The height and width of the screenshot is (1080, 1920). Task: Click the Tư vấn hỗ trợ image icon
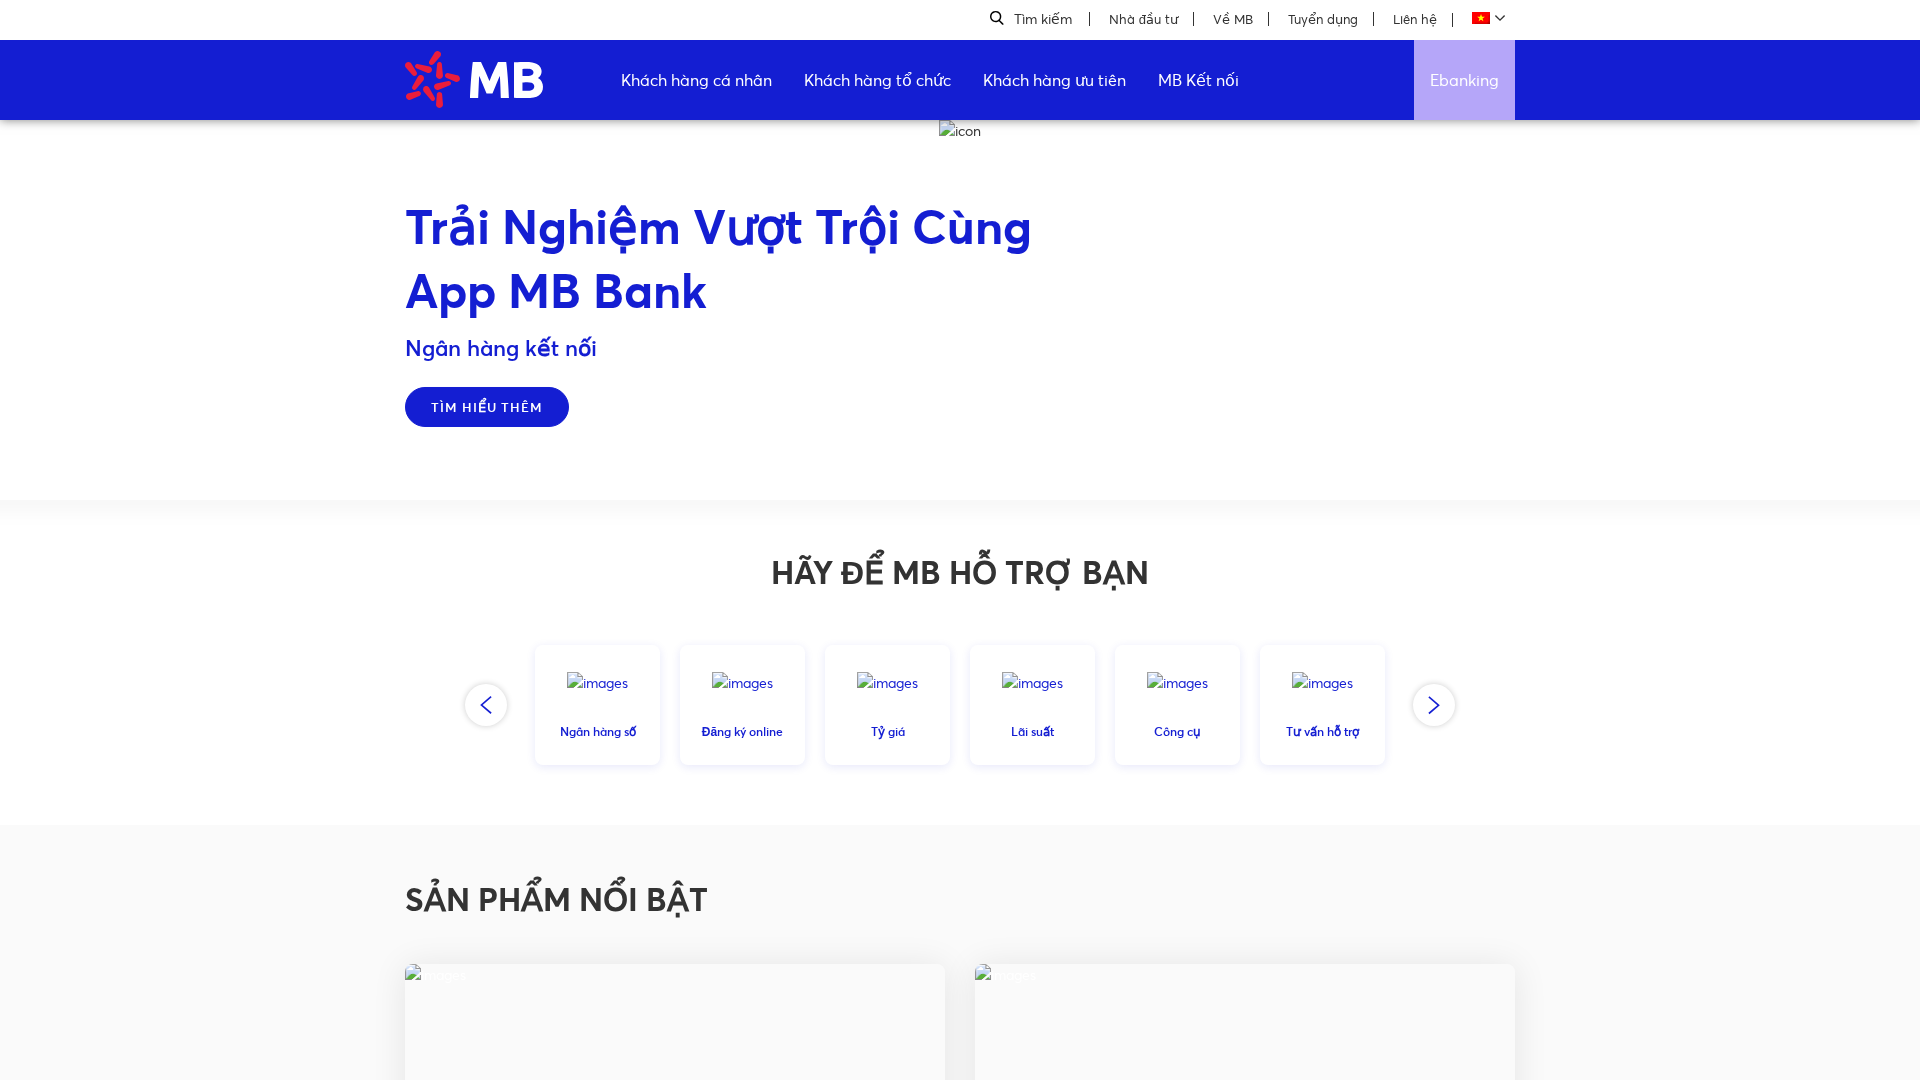[1322, 683]
